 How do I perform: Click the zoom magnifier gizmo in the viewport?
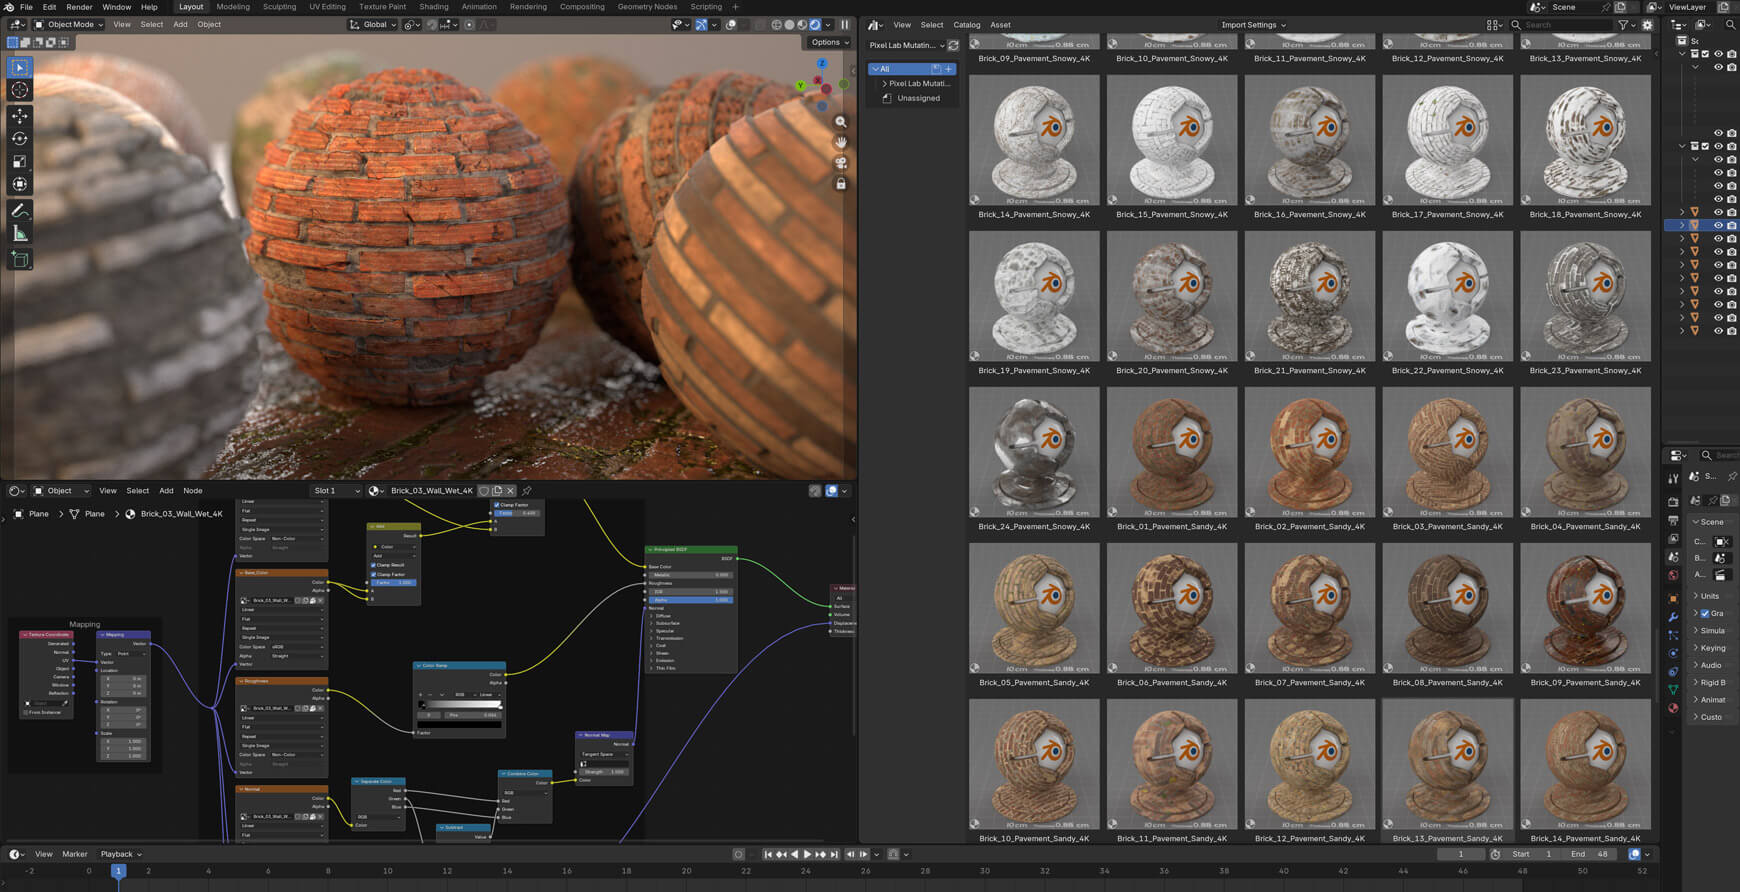841,121
